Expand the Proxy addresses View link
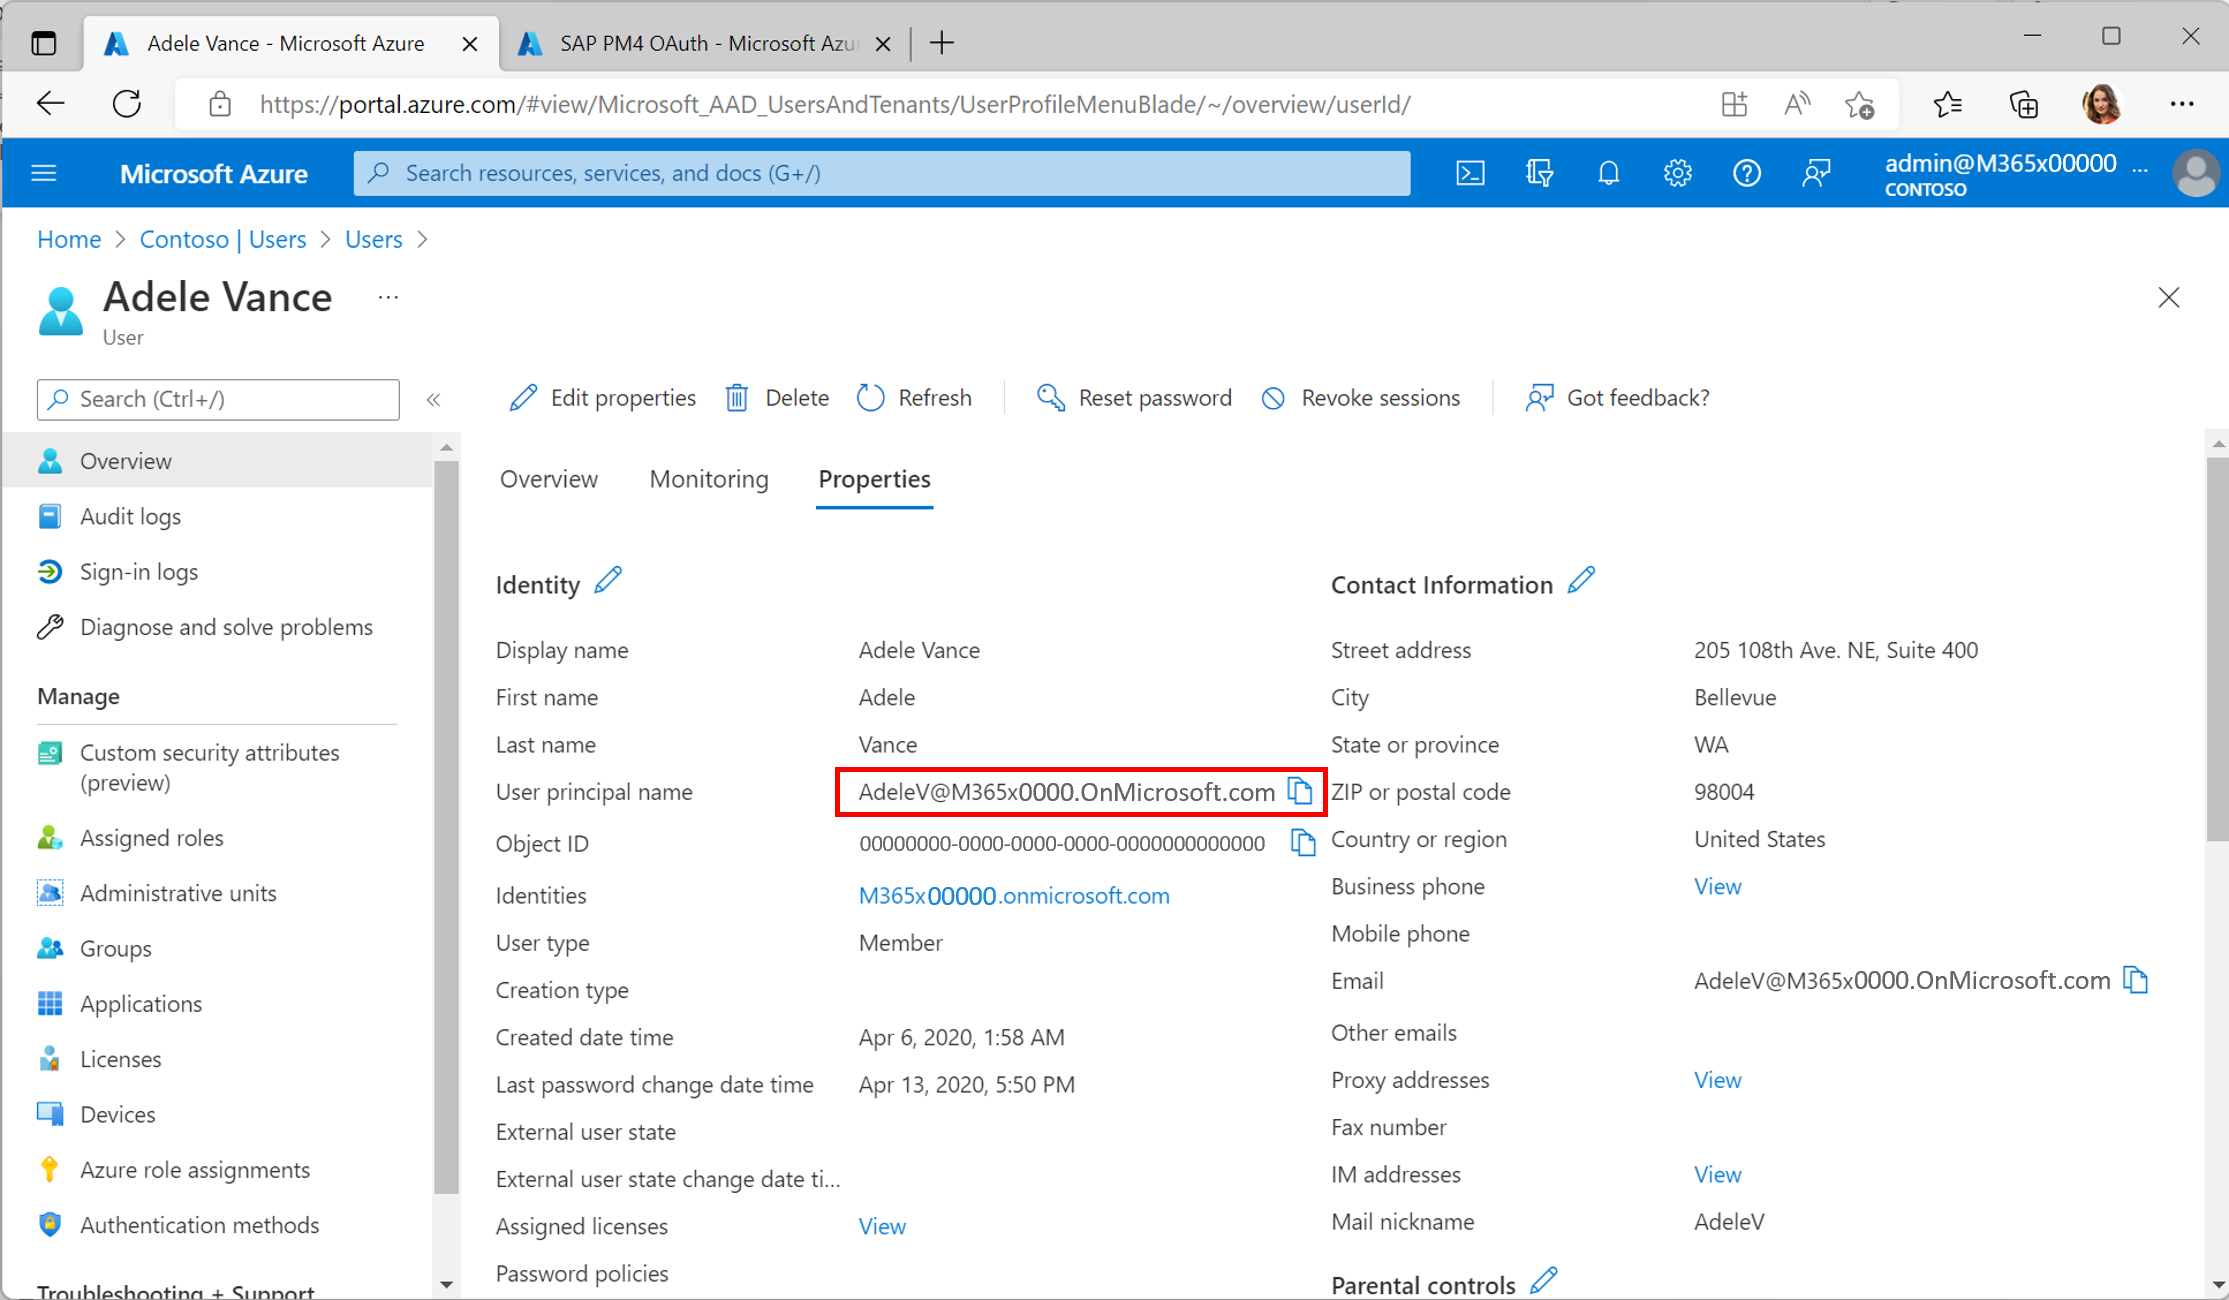 click(1714, 1079)
